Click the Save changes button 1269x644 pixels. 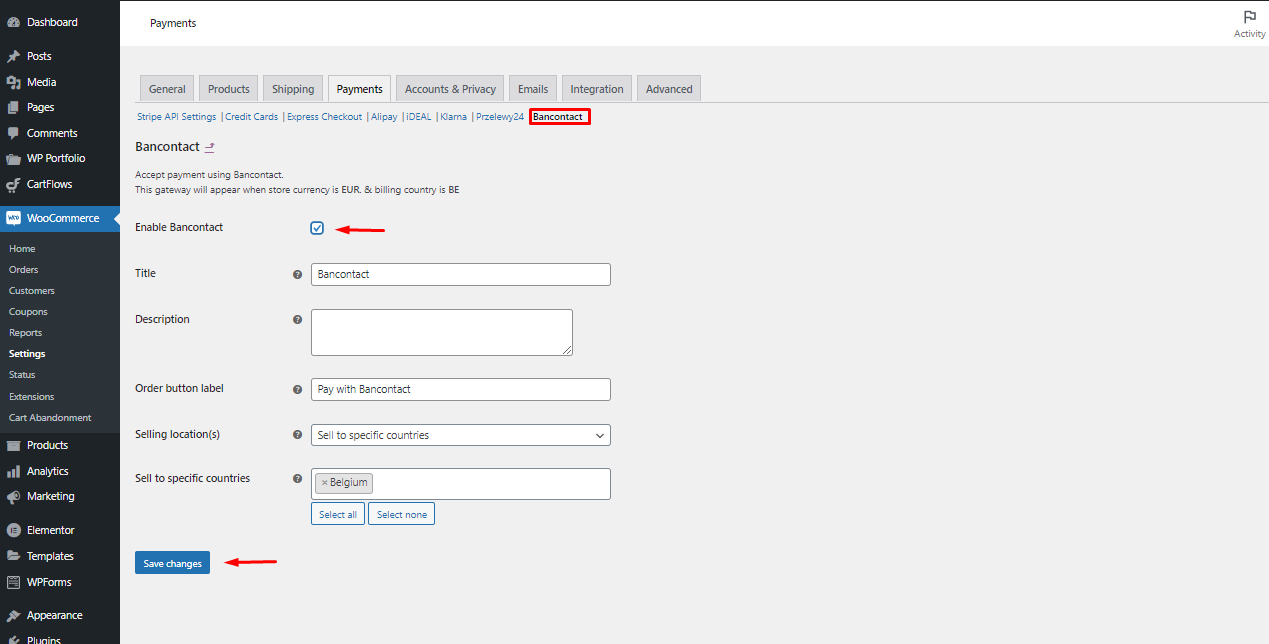tap(172, 563)
